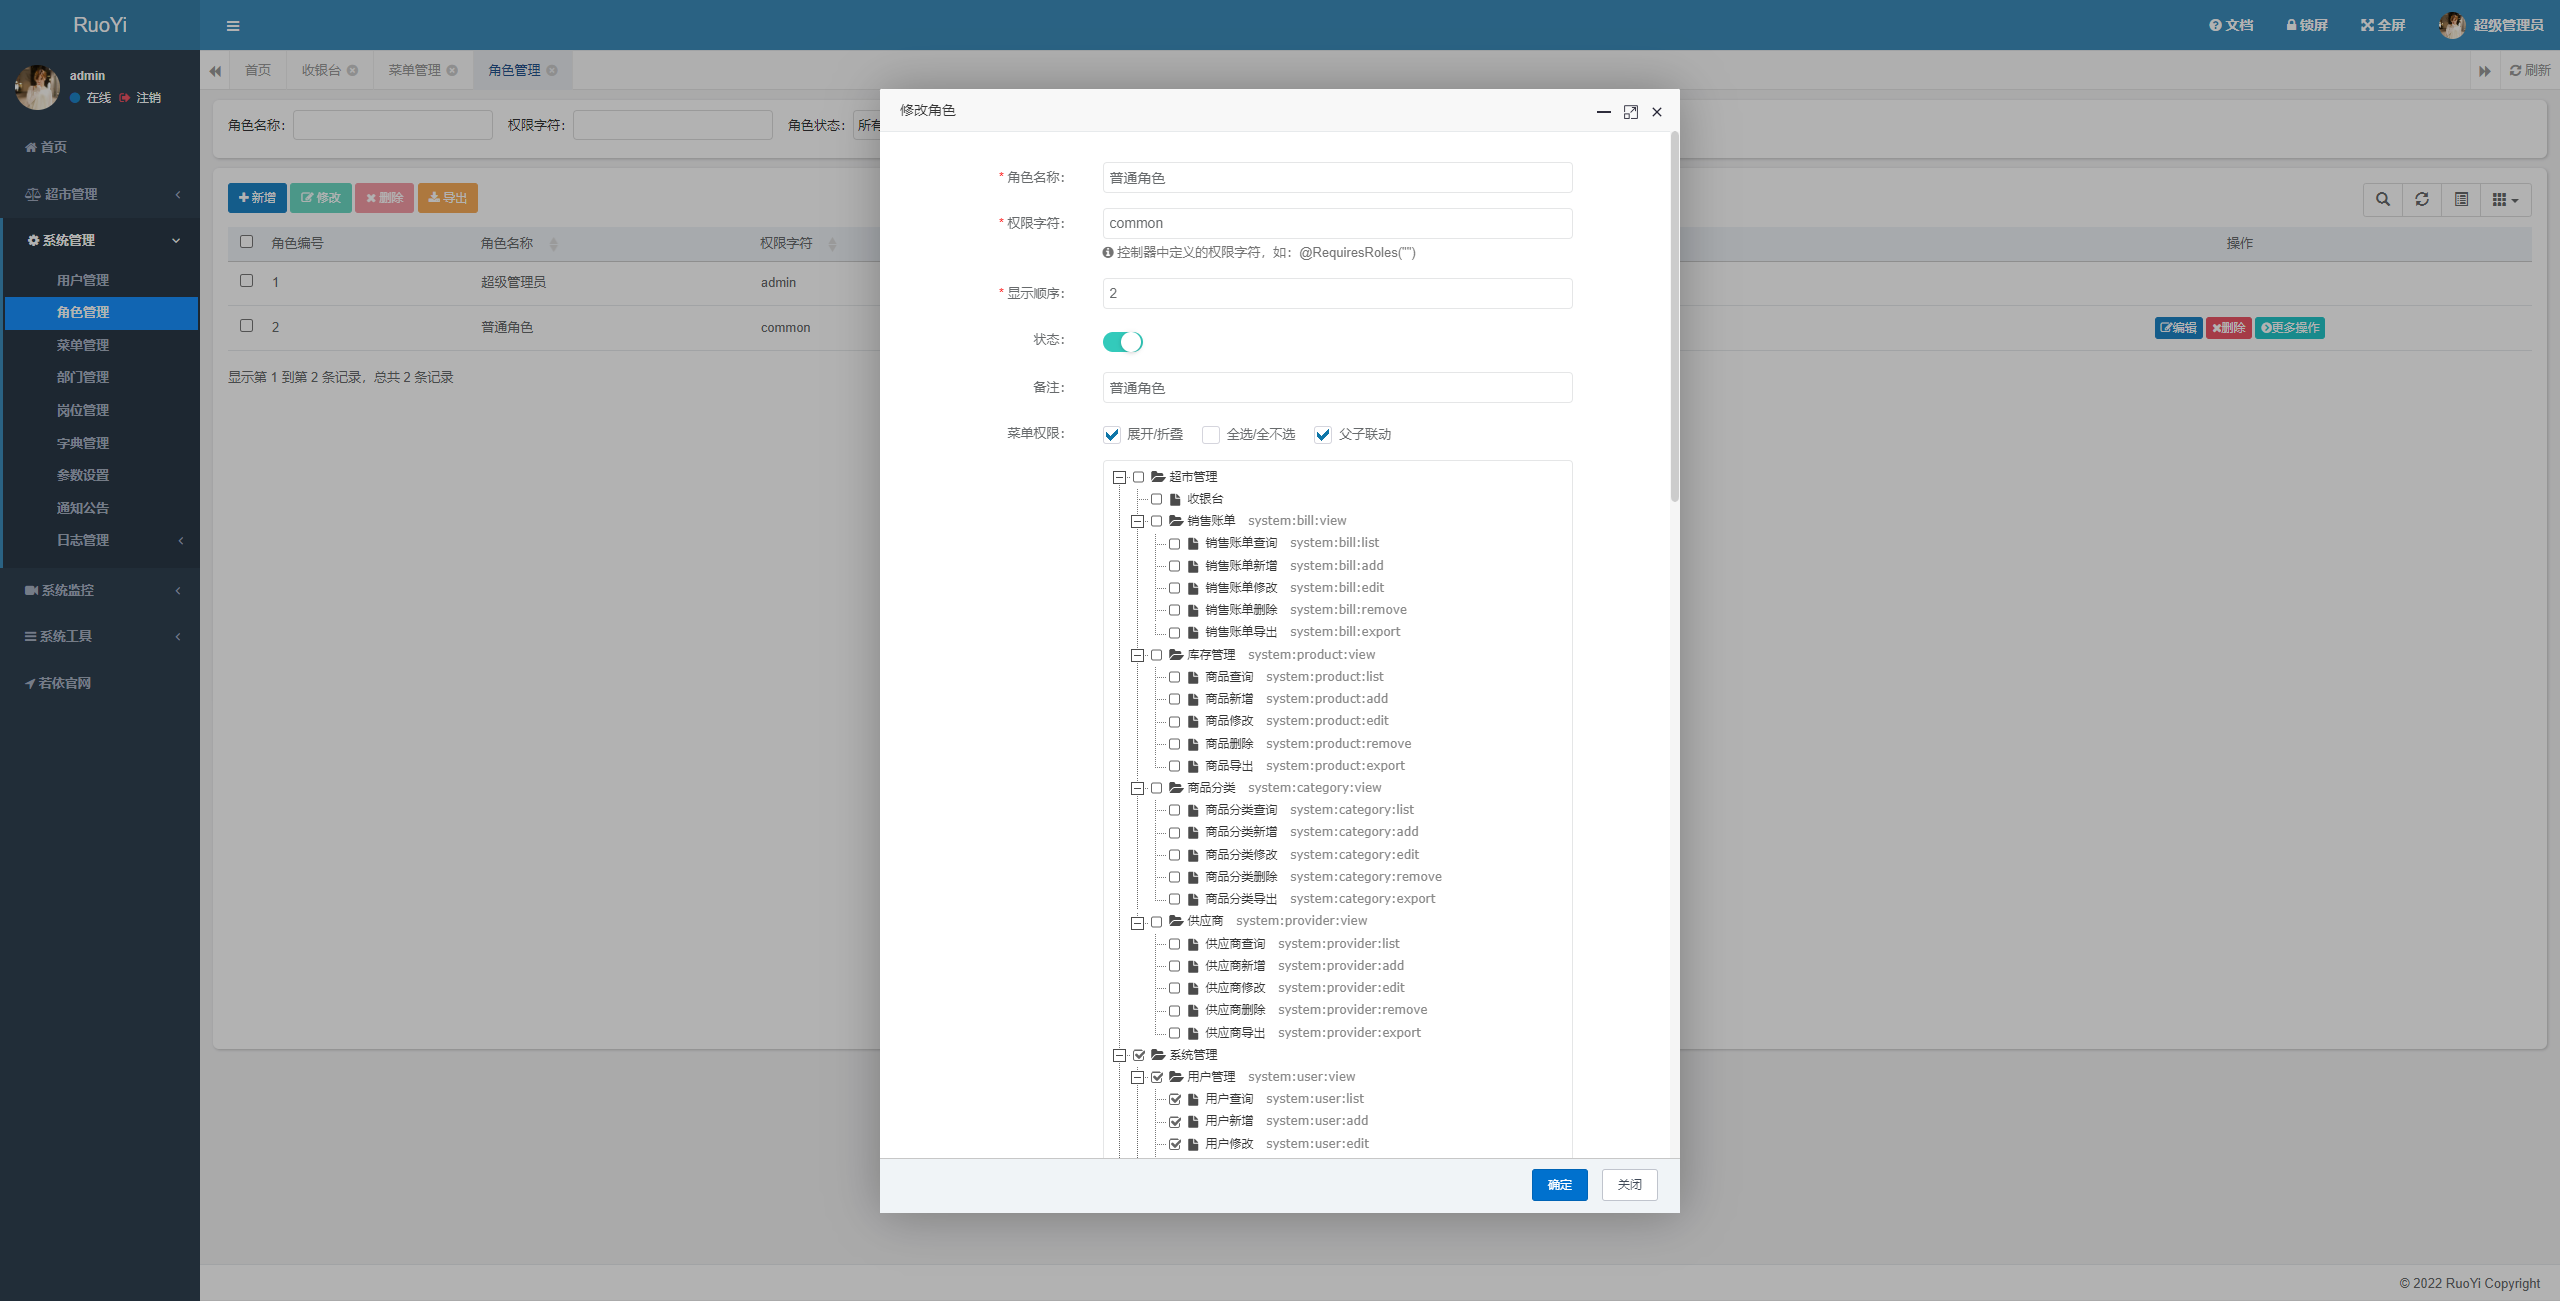The image size is (2560, 1301).
Task: Close the 菜单管理 tab with its x icon
Action: 452,70
